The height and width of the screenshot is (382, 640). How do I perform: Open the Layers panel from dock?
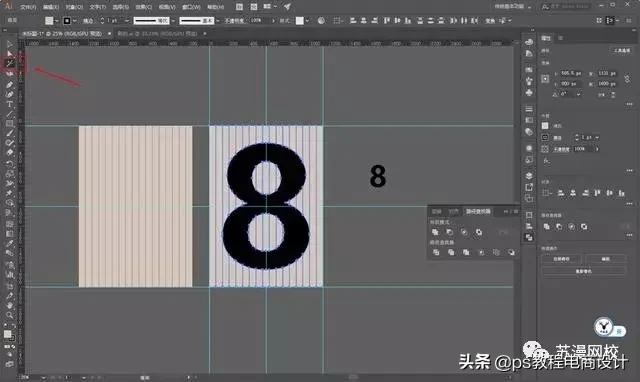[x=529, y=176]
